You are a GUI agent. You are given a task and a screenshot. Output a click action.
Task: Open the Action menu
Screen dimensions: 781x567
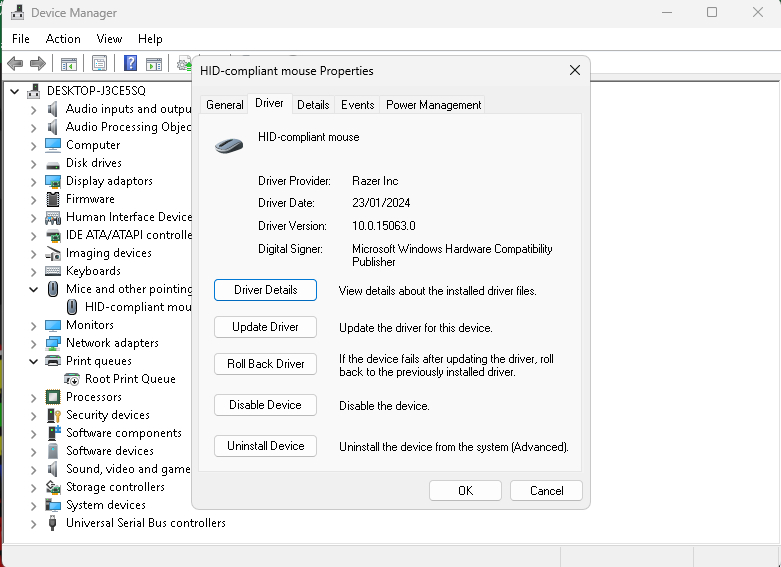(x=63, y=39)
